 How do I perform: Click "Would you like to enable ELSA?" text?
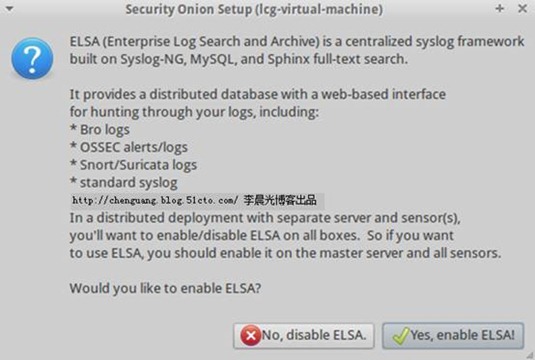165,288
